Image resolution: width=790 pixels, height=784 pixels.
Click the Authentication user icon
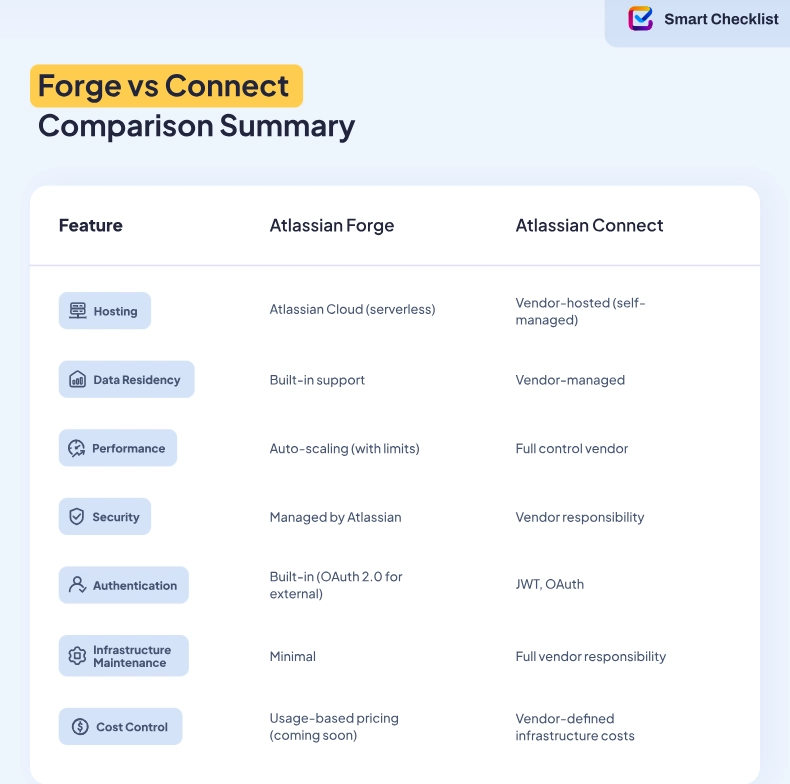(x=77, y=585)
